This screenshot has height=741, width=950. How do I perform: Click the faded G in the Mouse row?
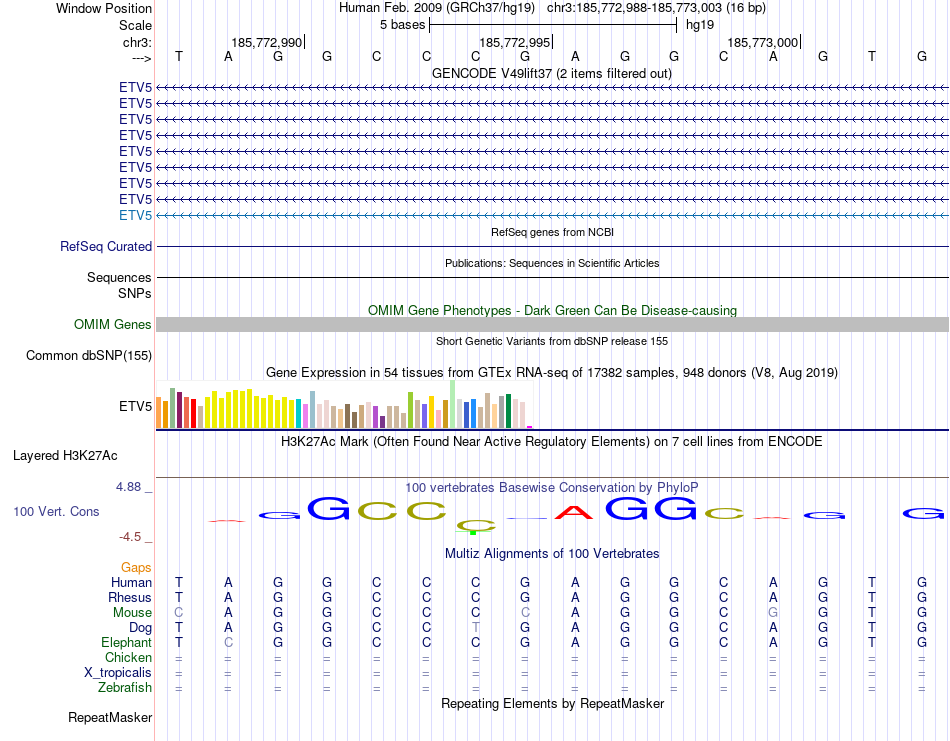[x=773, y=613]
